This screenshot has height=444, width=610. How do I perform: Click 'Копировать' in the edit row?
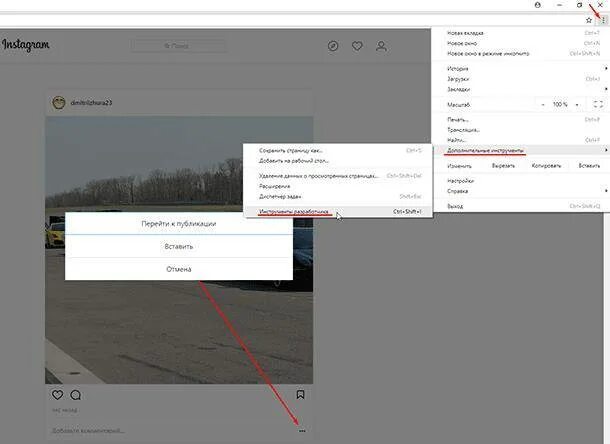546,166
